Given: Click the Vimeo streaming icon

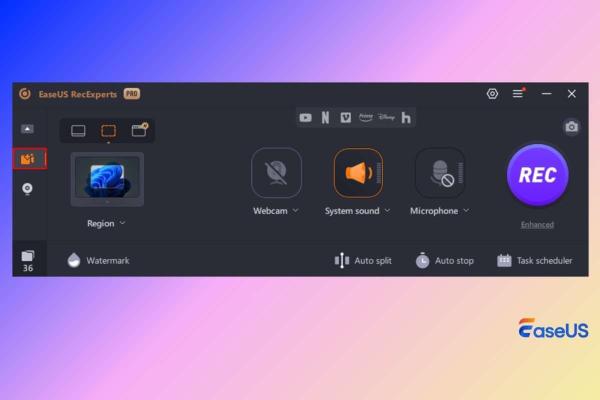Looking at the screenshot, I should (x=345, y=118).
